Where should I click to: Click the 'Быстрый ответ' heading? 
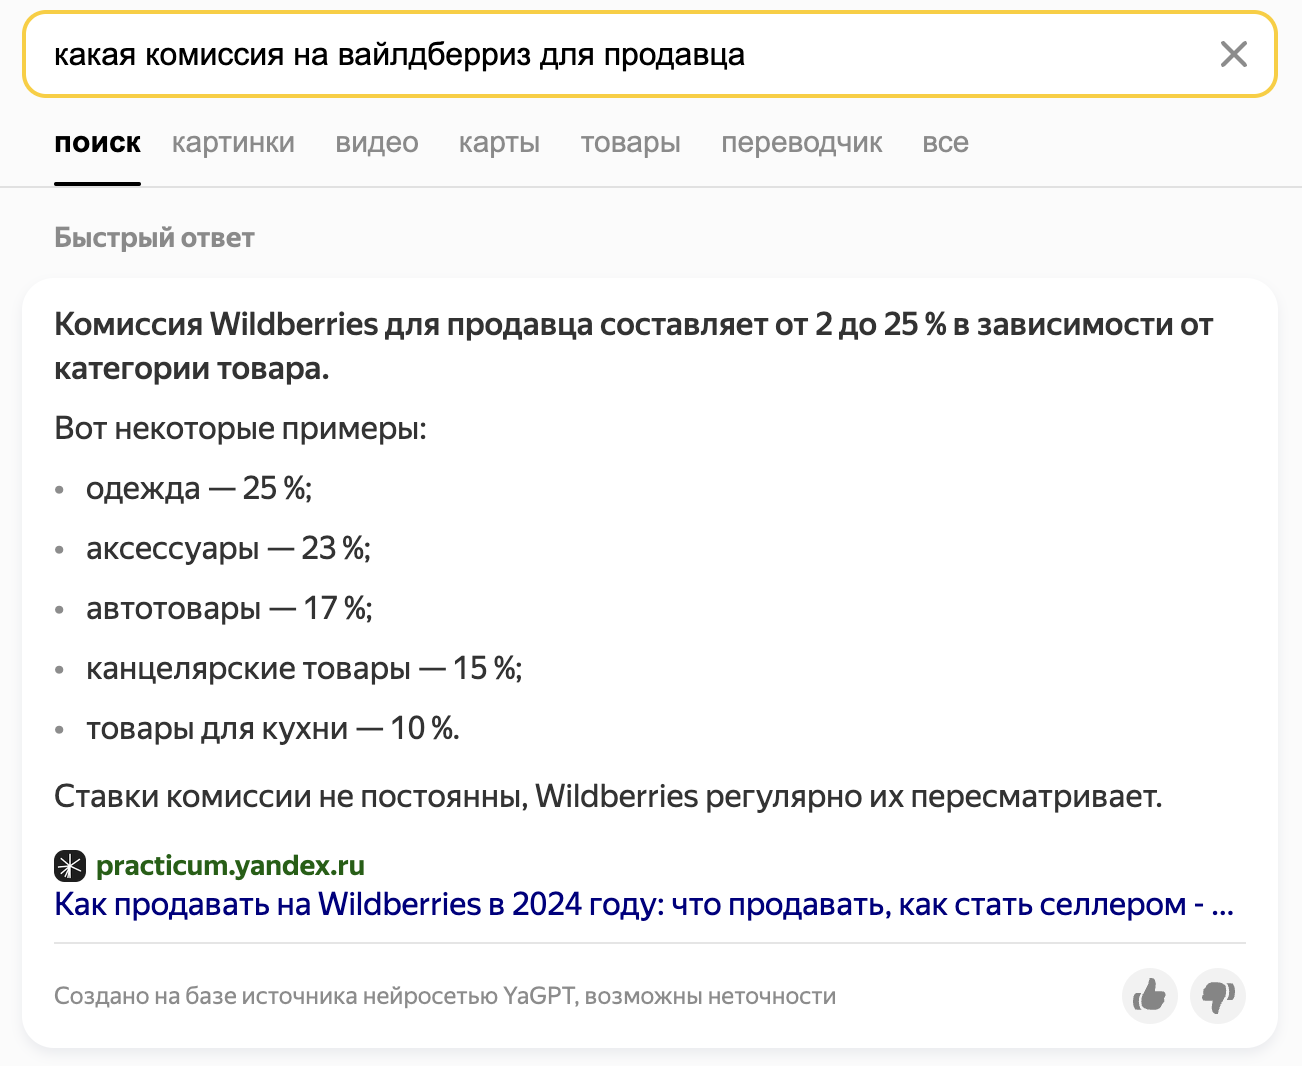click(154, 238)
